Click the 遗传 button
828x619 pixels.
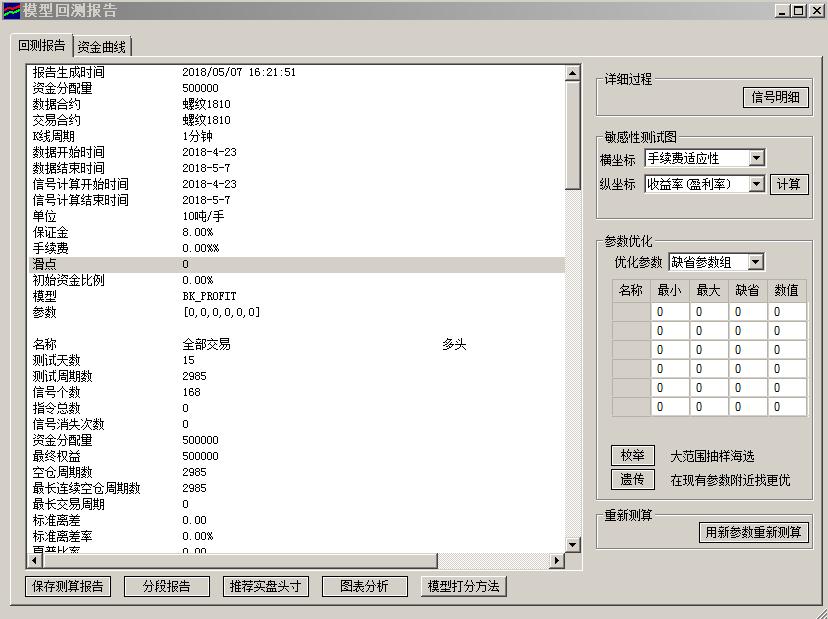[x=632, y=480]
